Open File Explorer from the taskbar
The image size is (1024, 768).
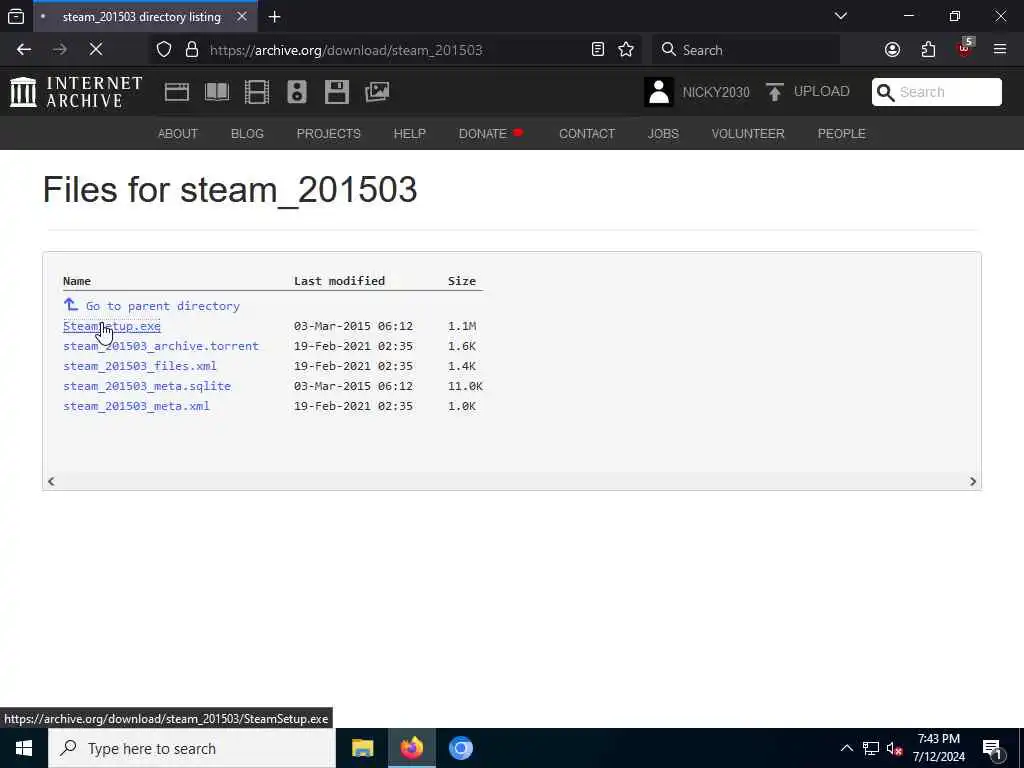point(362,748)
